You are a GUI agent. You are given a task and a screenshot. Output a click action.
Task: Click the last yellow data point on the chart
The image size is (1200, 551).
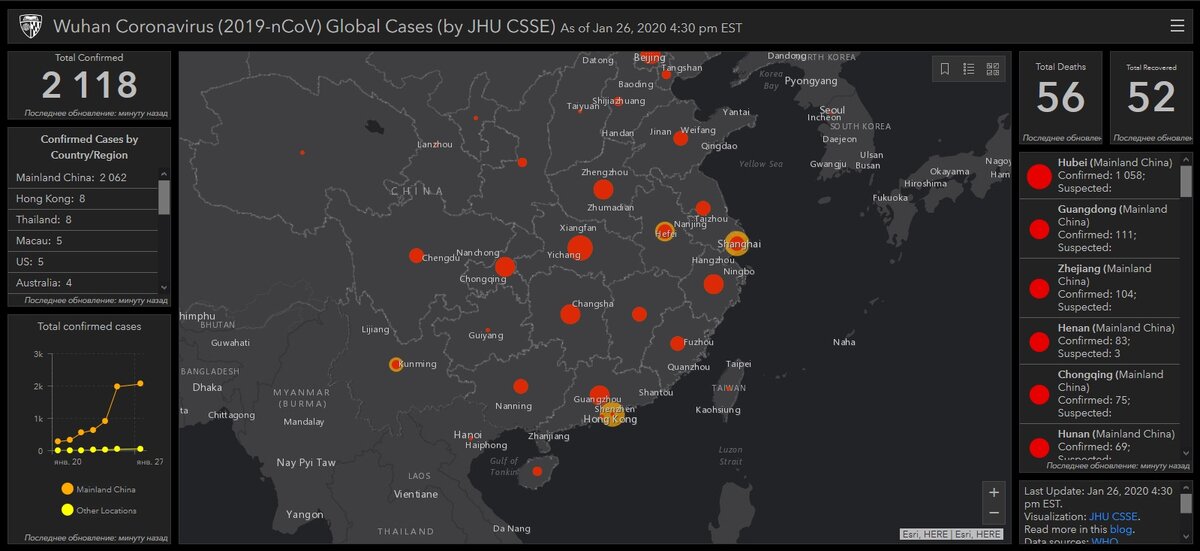click(140, 449)
